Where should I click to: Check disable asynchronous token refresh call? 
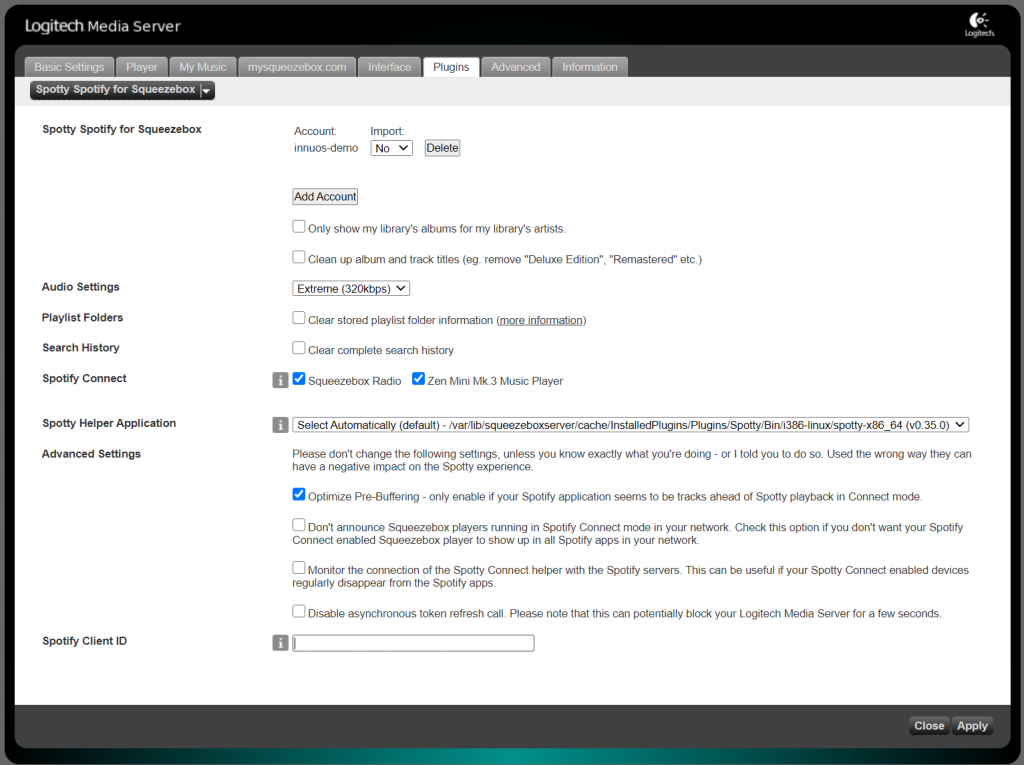[298, 611]
